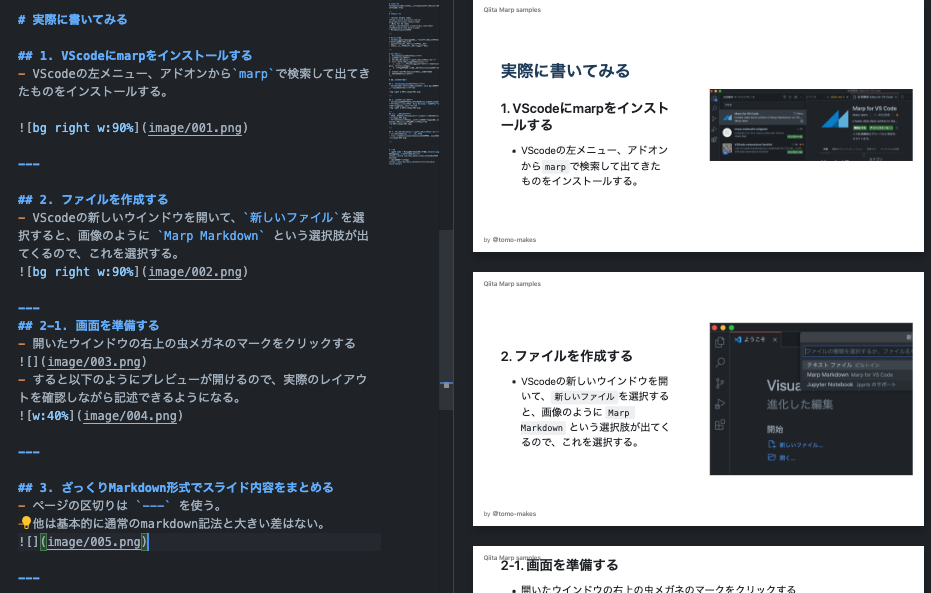Click preview heading '2. ファイルを作成する'
The height and width of the screenshot is (593, 931).
[x=566, y=356]
